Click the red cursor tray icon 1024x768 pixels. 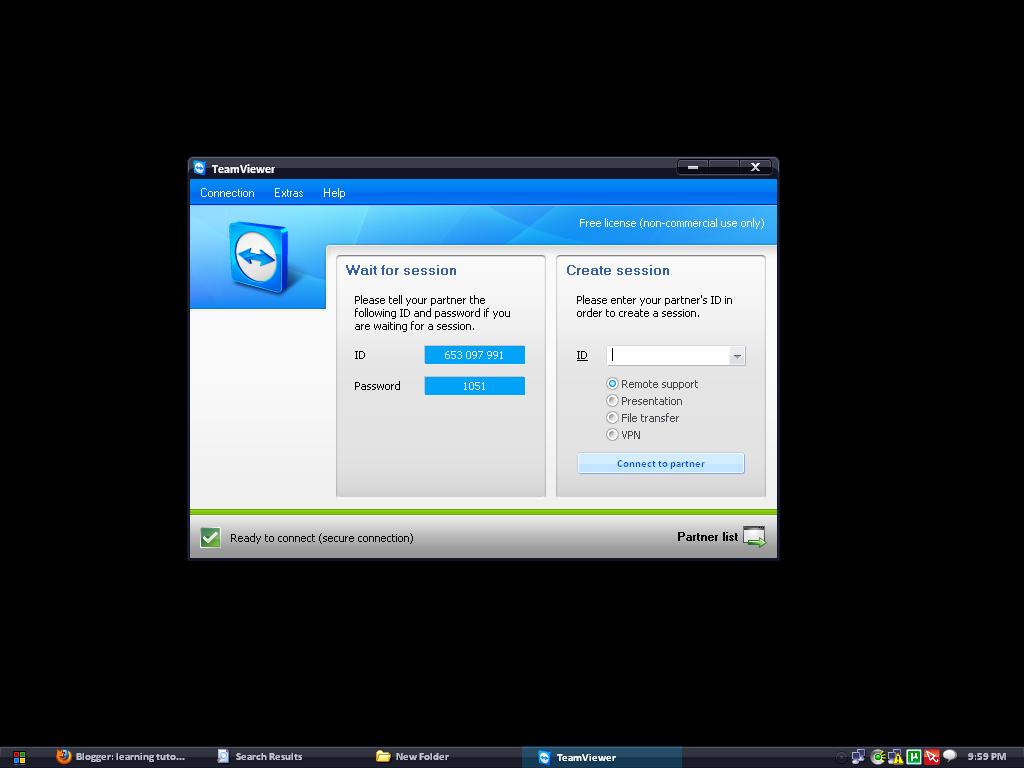[932, 758]
